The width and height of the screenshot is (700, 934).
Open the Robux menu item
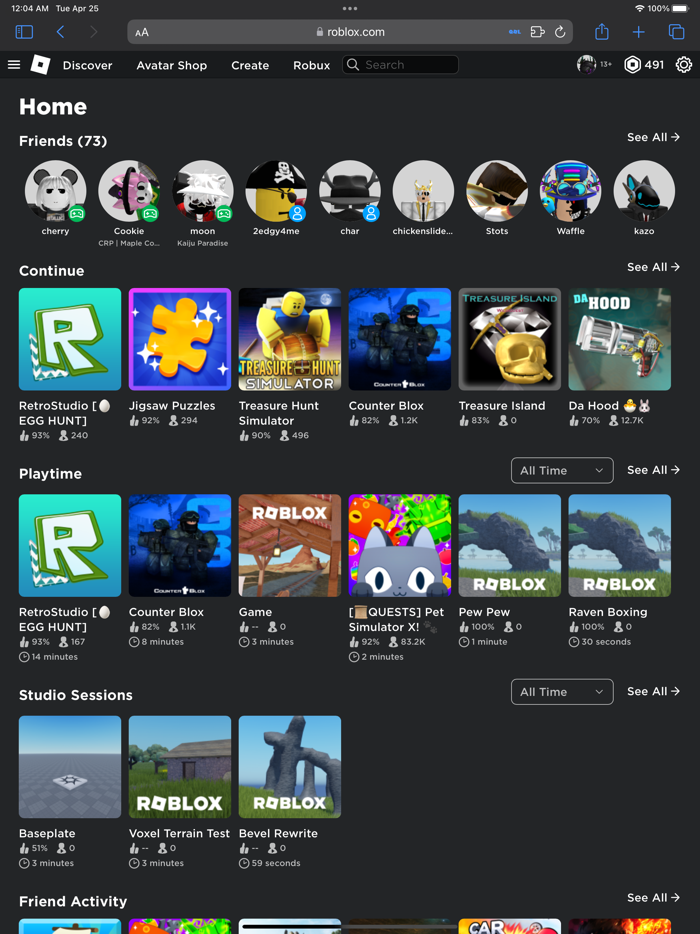(312, 65)
